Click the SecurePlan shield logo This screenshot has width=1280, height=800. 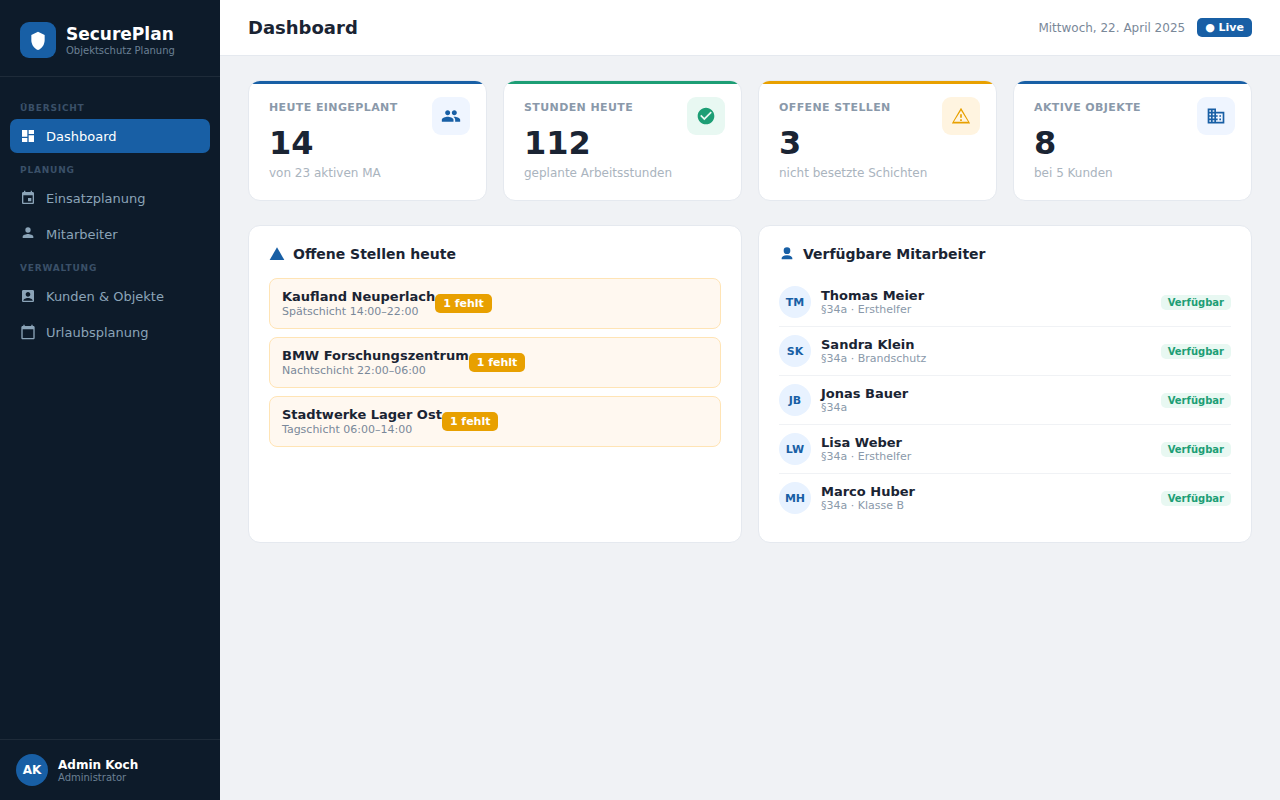pyautogui.click(x=37, y=37)
